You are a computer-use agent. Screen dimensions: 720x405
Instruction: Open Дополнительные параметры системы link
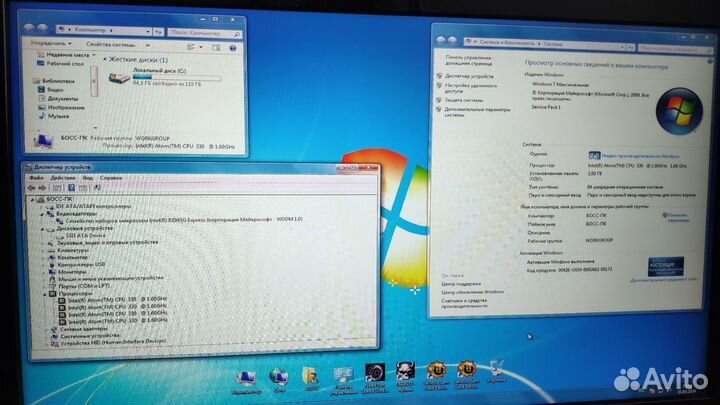477,112
